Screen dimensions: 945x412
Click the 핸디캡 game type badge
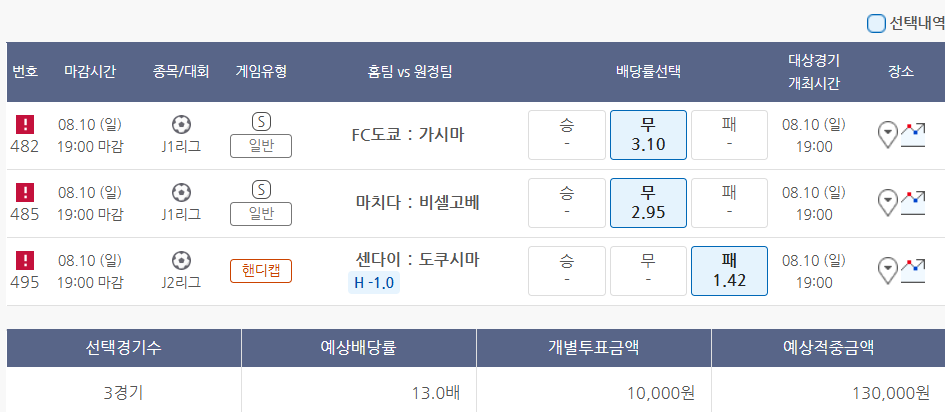261,271
